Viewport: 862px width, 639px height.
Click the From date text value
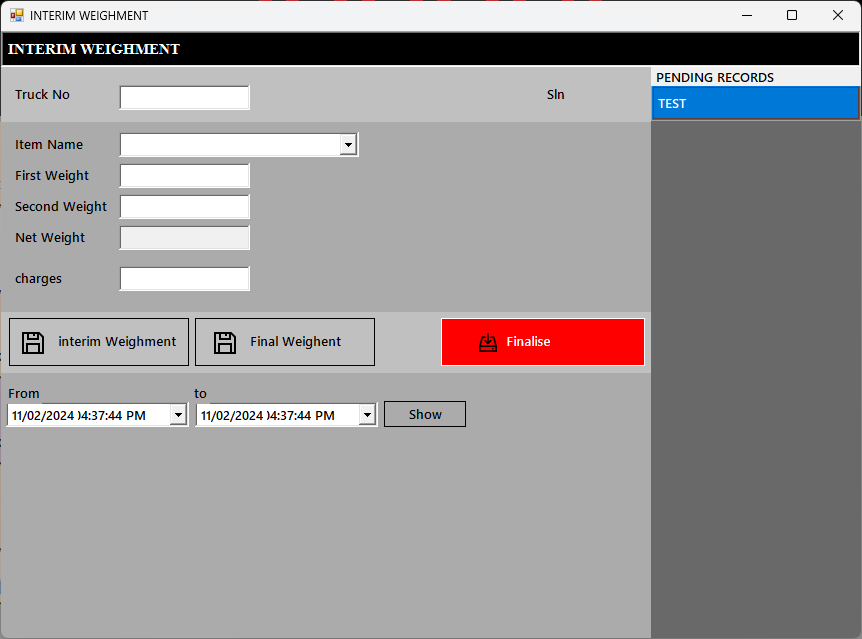(80, 415)
